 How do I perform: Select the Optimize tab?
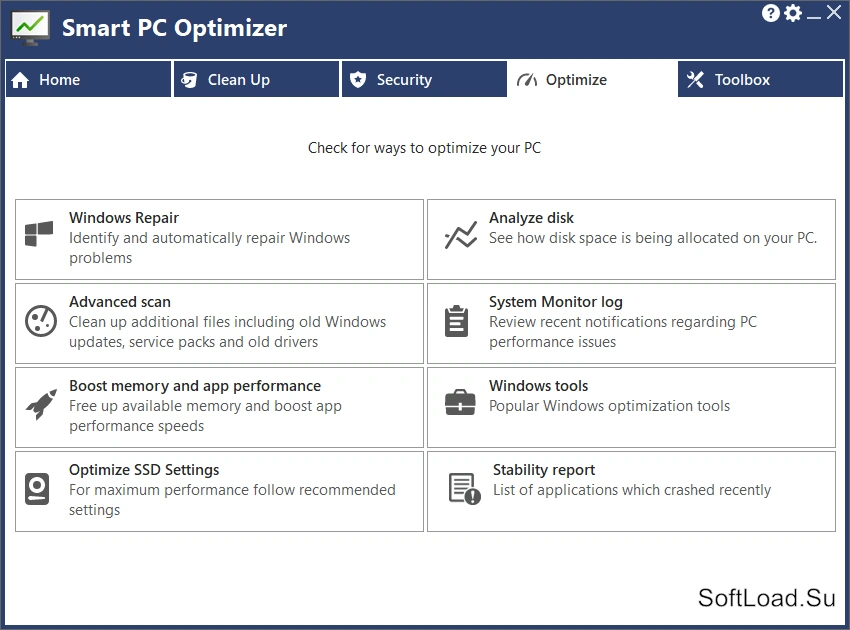592,79
